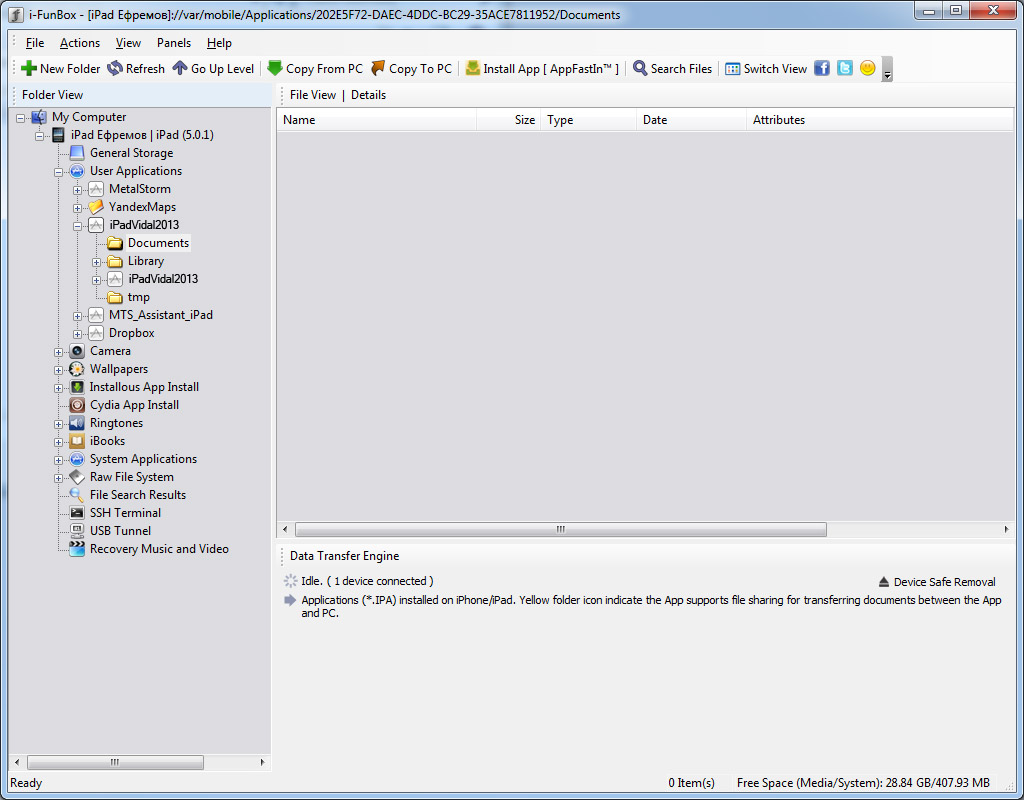Select USB Tunnel icon
The width and height of the screenshot is (1024, 800).
click(x=77, y=531)
